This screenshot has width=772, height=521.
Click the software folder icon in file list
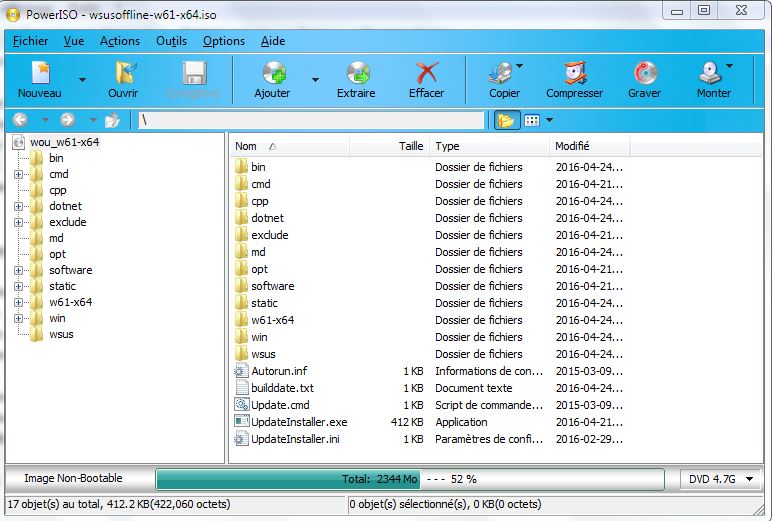tap(241, 286)
